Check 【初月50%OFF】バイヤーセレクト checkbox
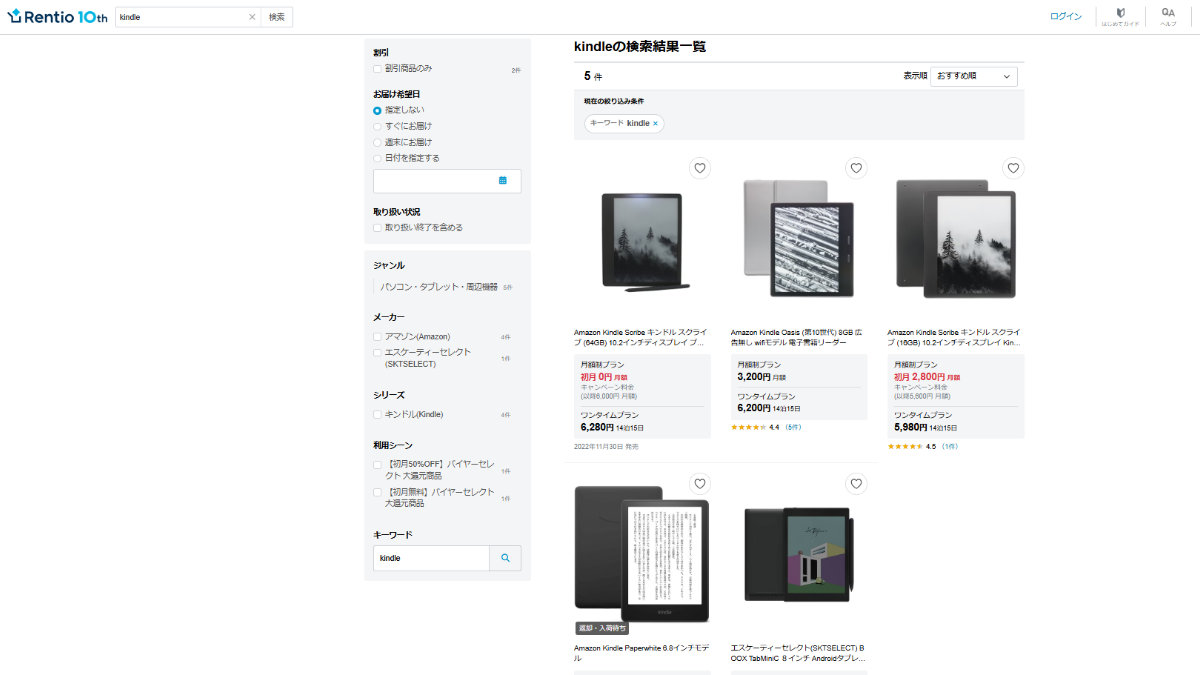 click(x=377, y=465)
